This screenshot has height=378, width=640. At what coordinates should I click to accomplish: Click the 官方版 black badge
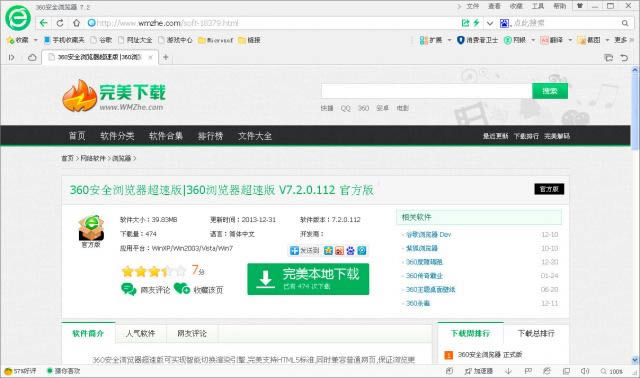pyautogui.click(x=549, y=189)
